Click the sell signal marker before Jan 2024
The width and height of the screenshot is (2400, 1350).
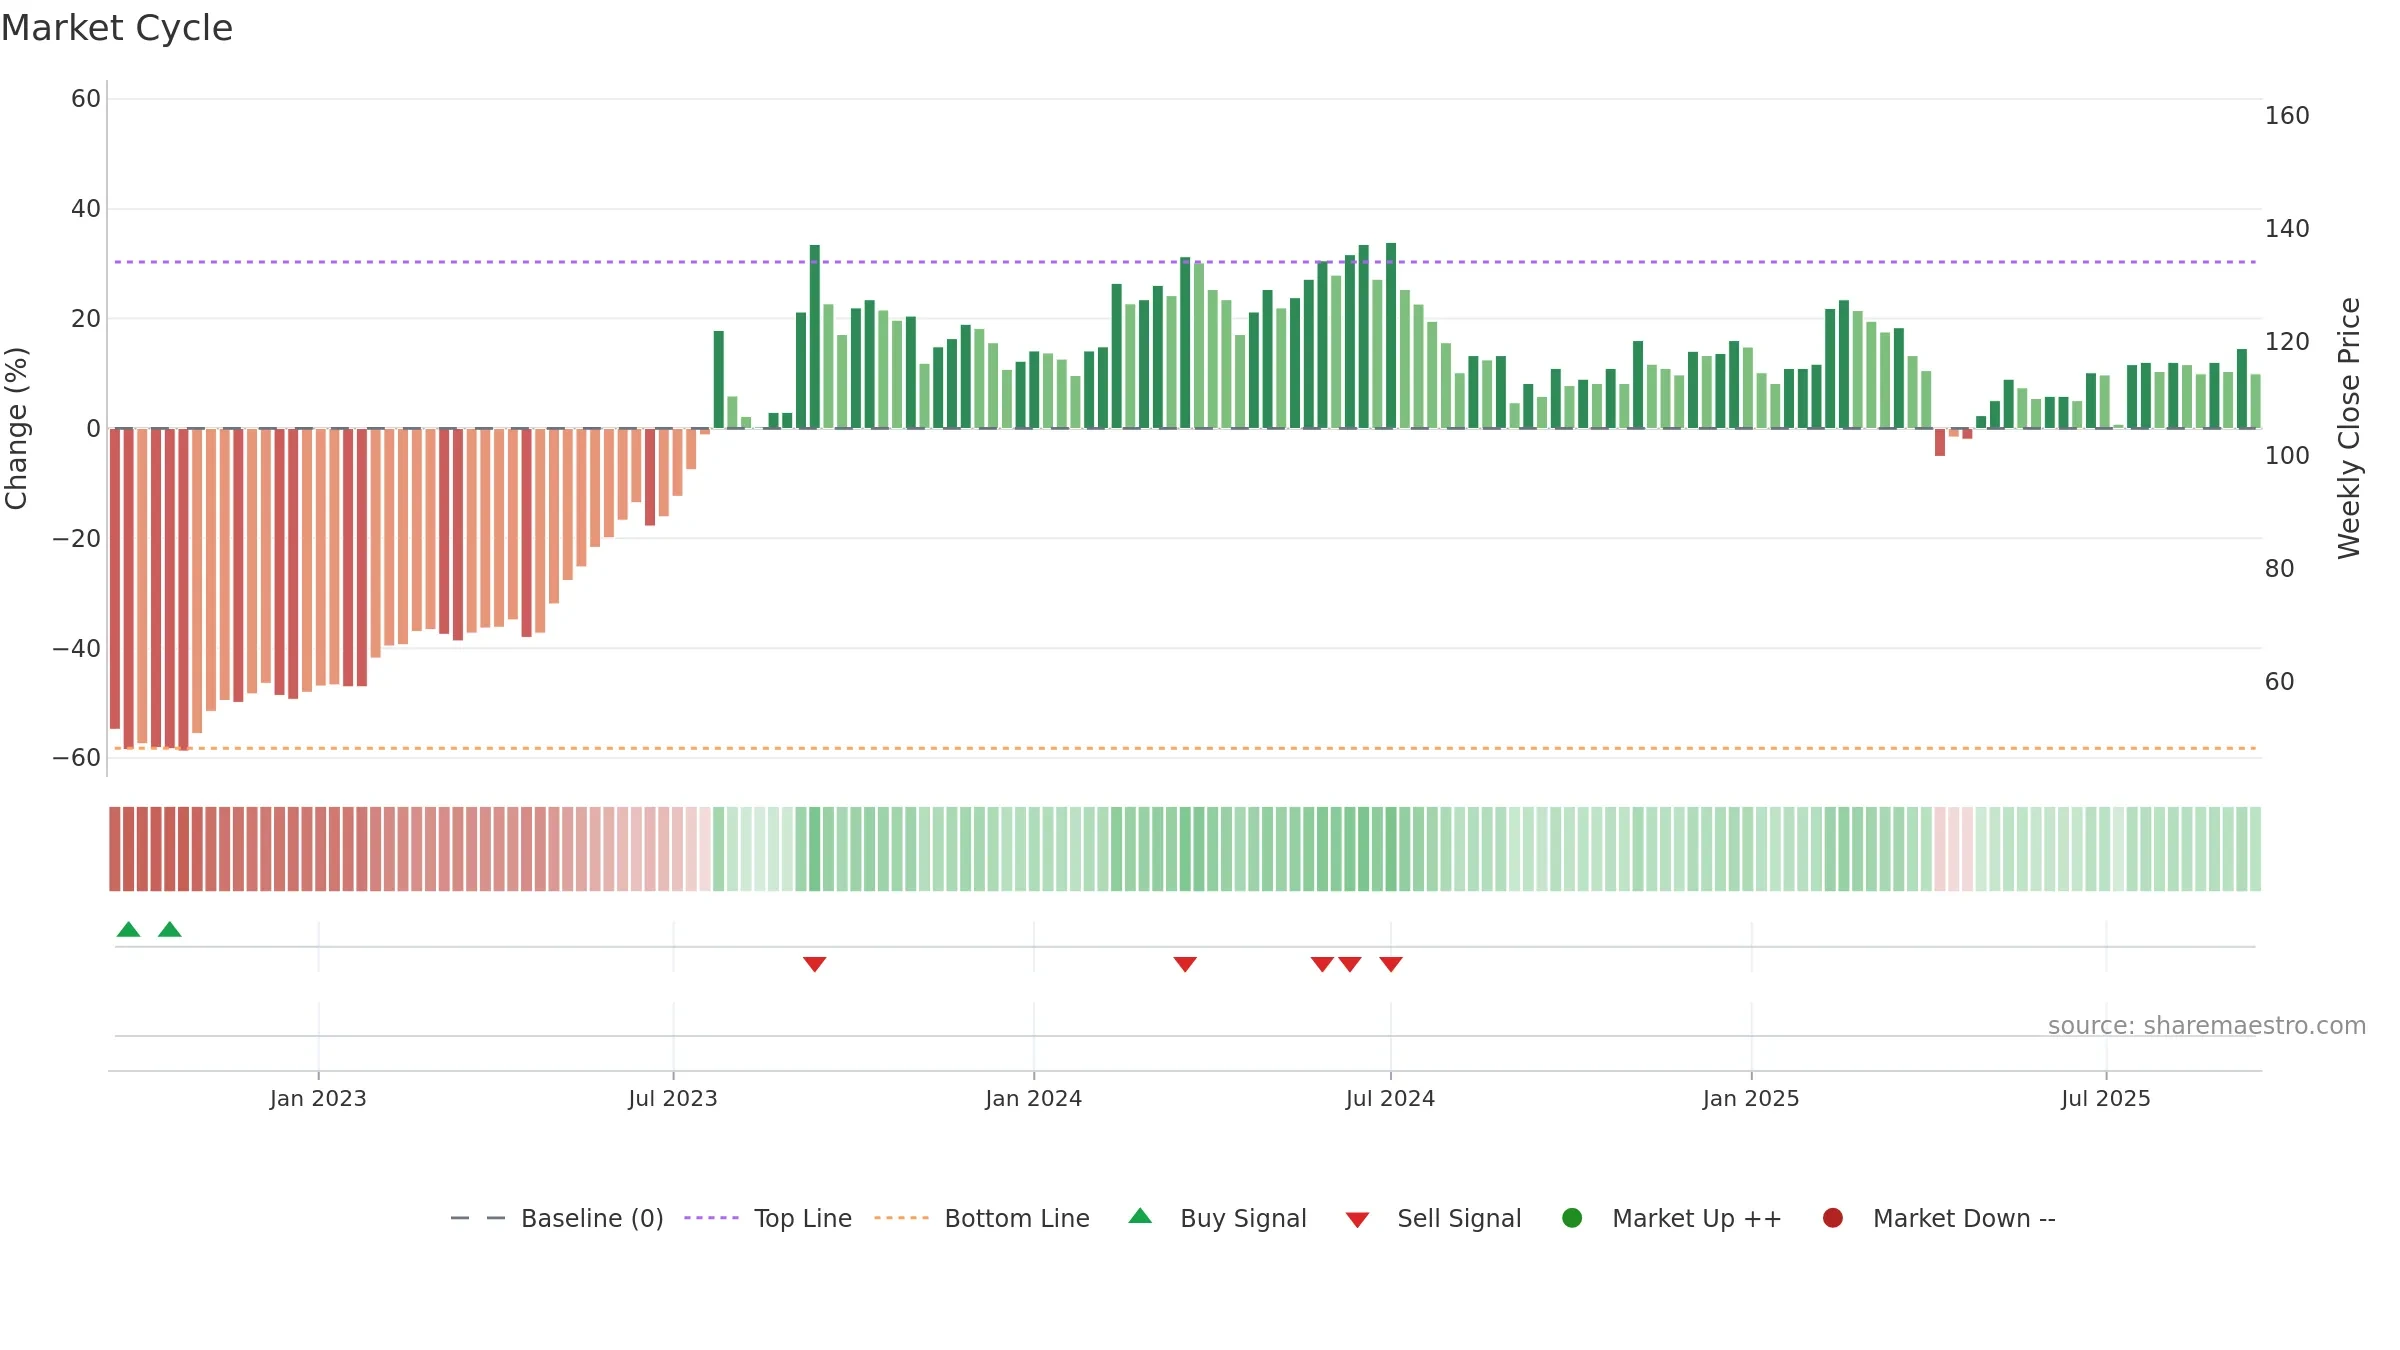tap(815, 964)
